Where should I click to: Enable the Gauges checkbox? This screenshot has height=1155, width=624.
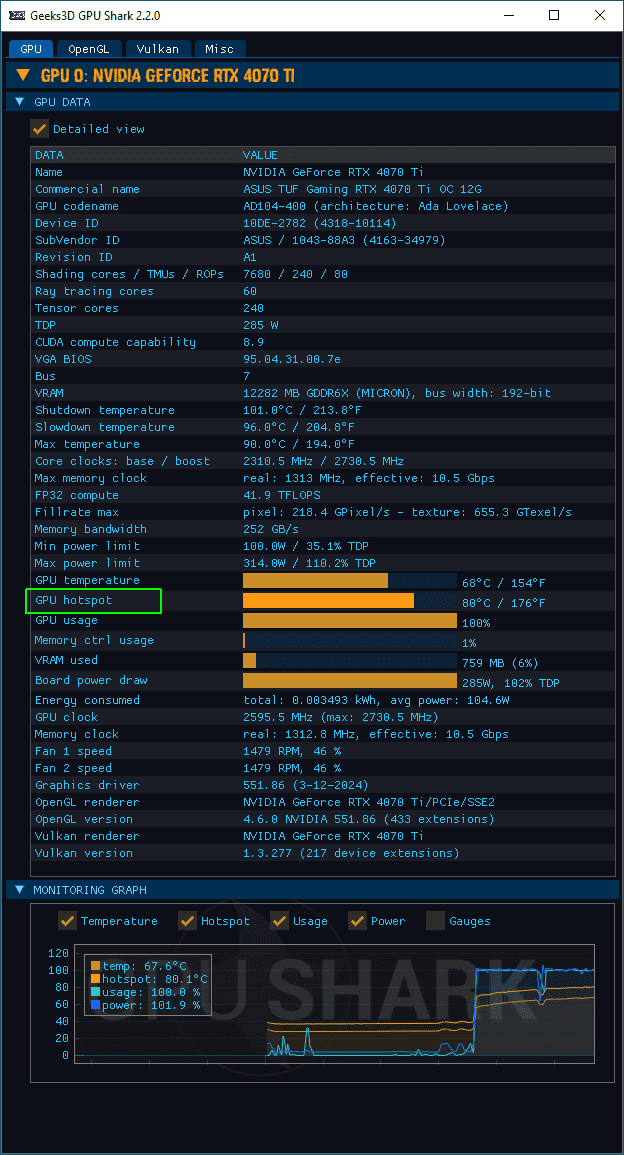436,921
